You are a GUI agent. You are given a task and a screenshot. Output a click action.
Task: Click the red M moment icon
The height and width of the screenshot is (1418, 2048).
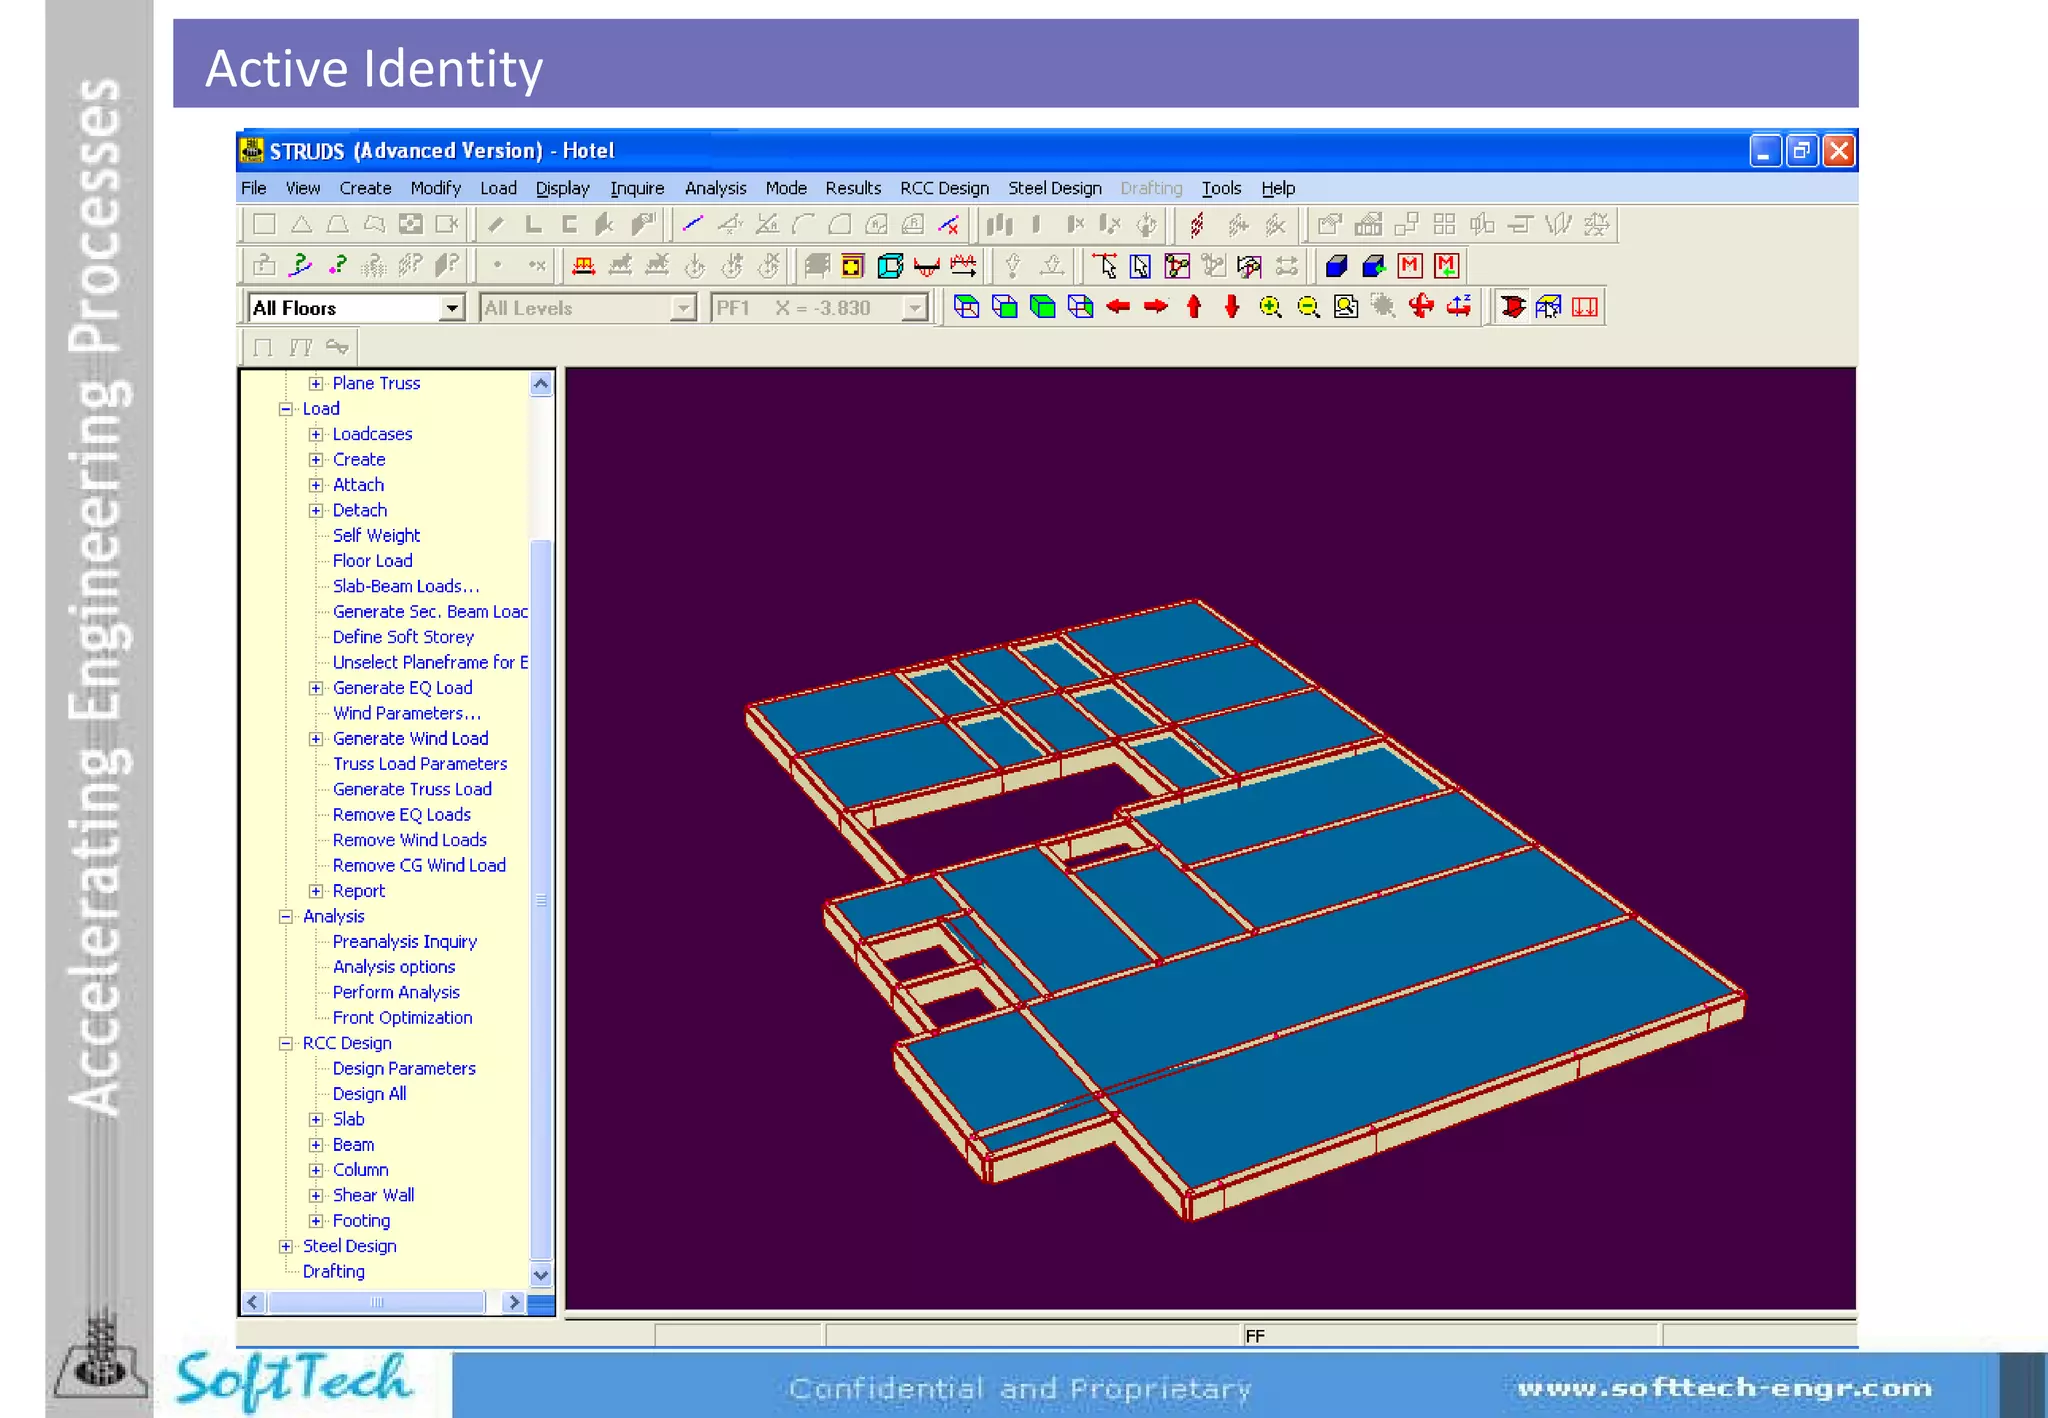(1410, 266)
